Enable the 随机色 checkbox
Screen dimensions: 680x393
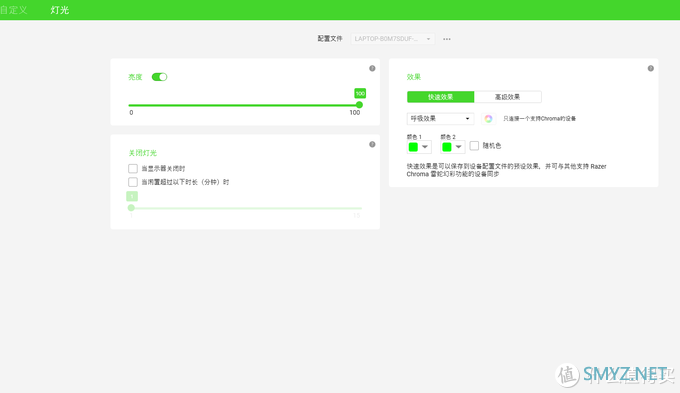tap(474, 146)
